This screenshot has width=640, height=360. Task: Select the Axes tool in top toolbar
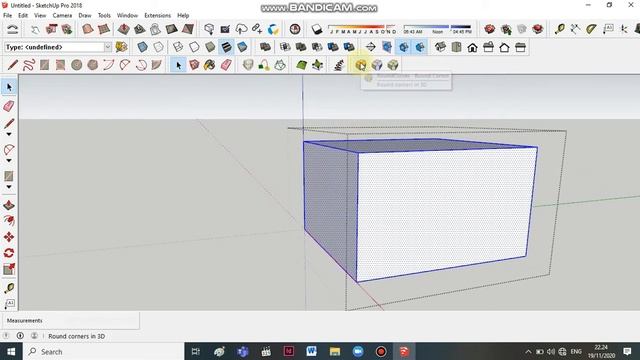coord(624,29)
